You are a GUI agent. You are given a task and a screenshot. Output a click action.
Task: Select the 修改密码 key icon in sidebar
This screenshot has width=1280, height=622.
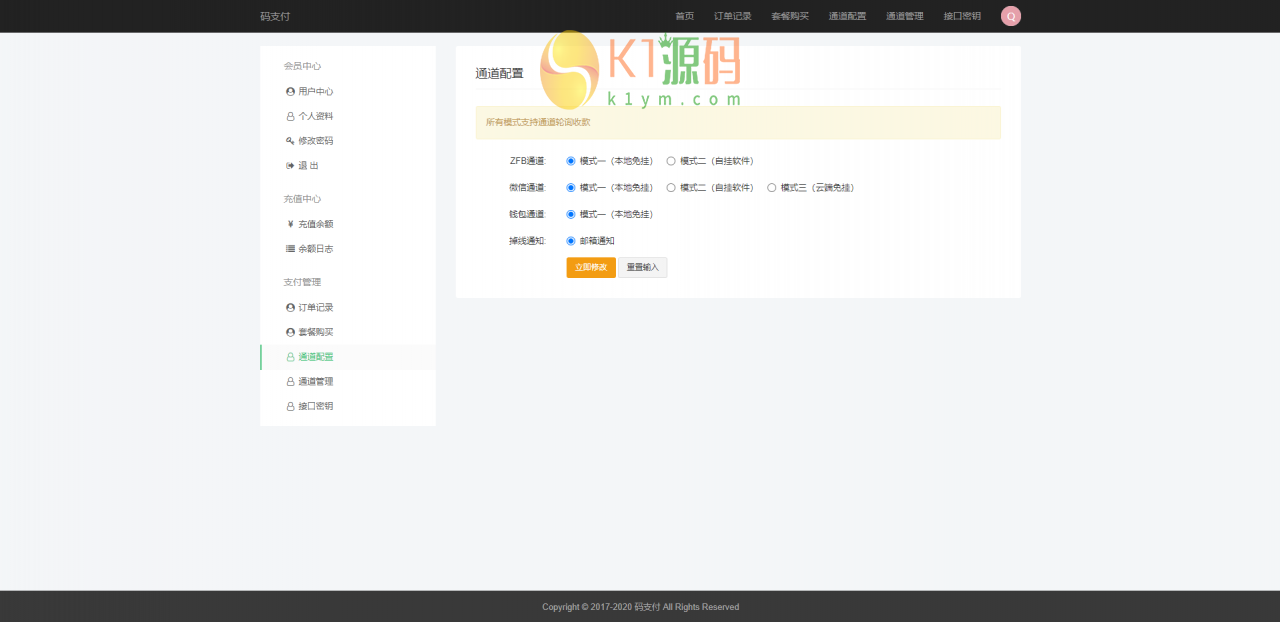(289, 141)
